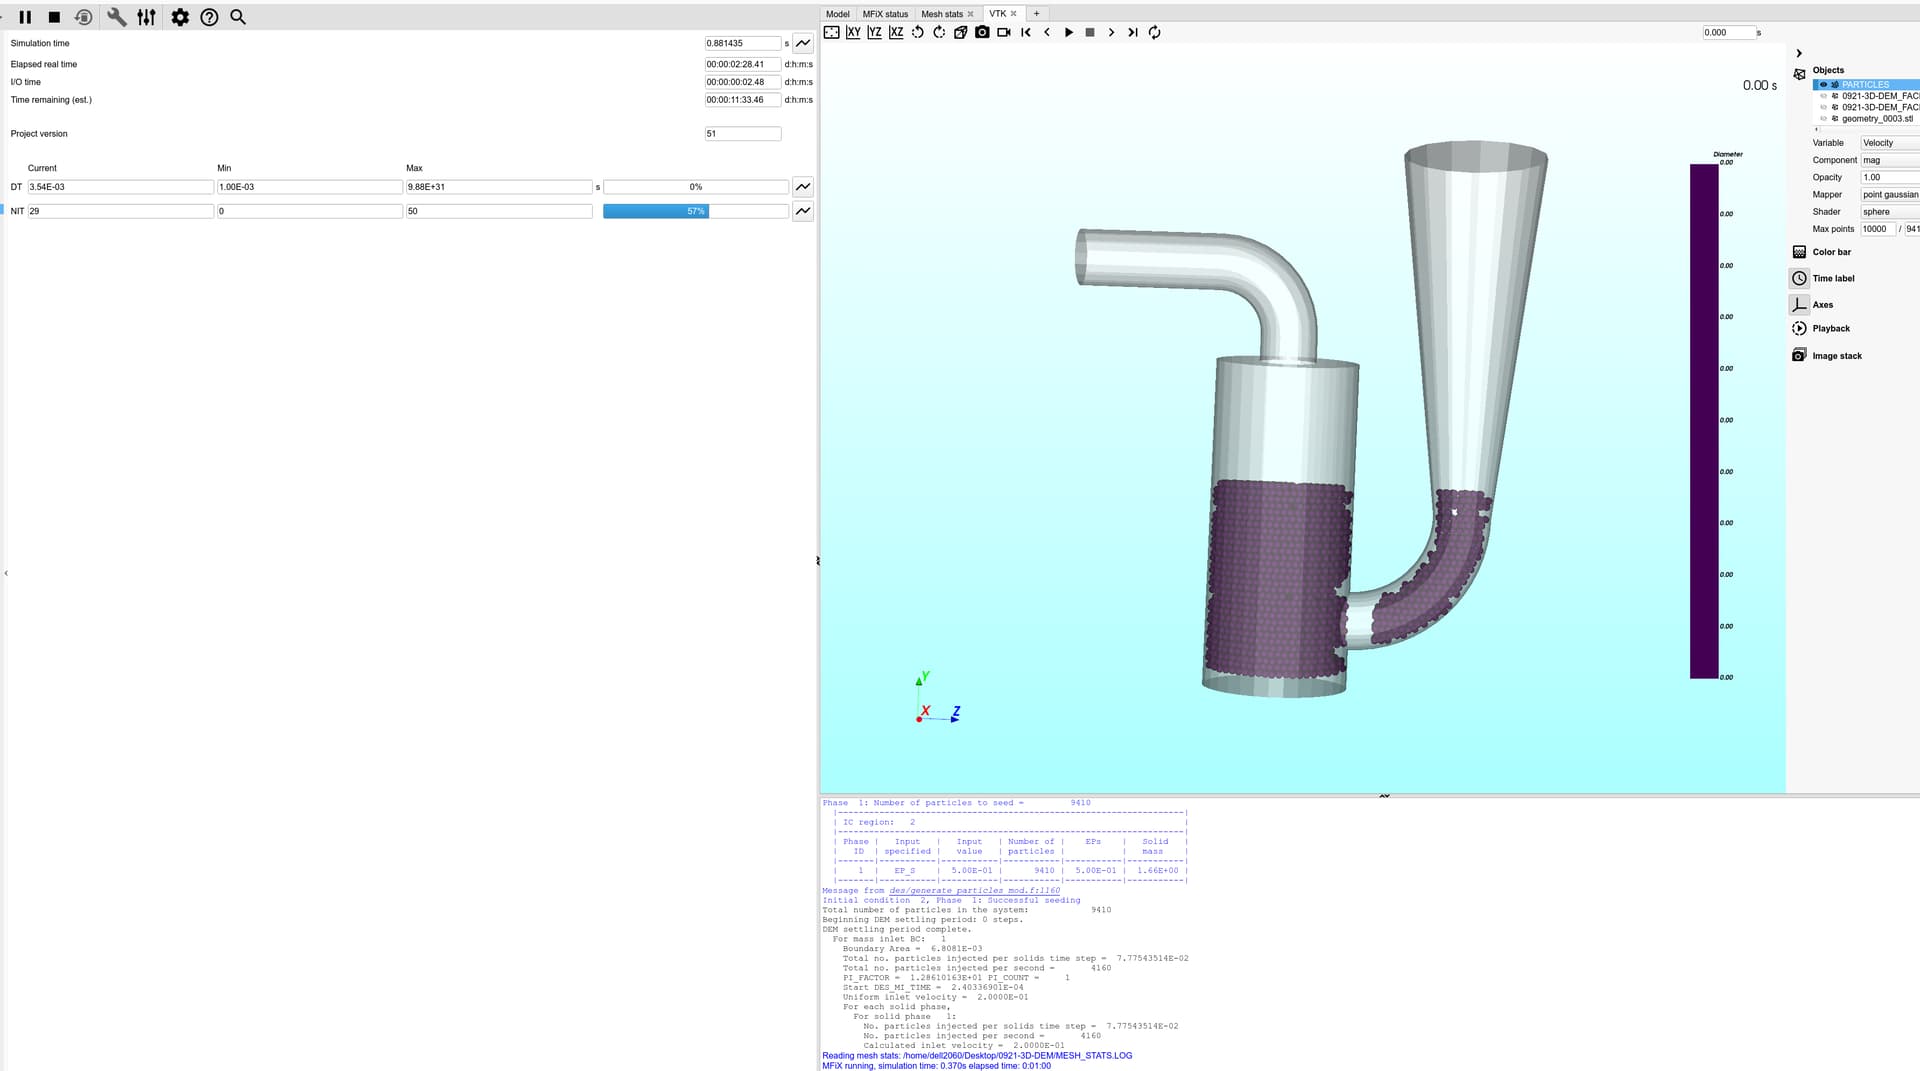Collapse the VTK sidebar with the chevron
This screenshot has height=1071, width=1920.
pos(1798,54)
